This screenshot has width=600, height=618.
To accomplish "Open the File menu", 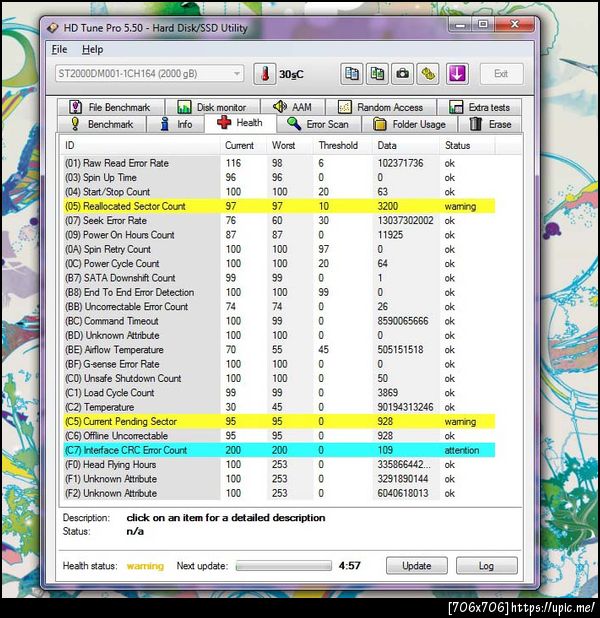I will (x=60, y=49).
